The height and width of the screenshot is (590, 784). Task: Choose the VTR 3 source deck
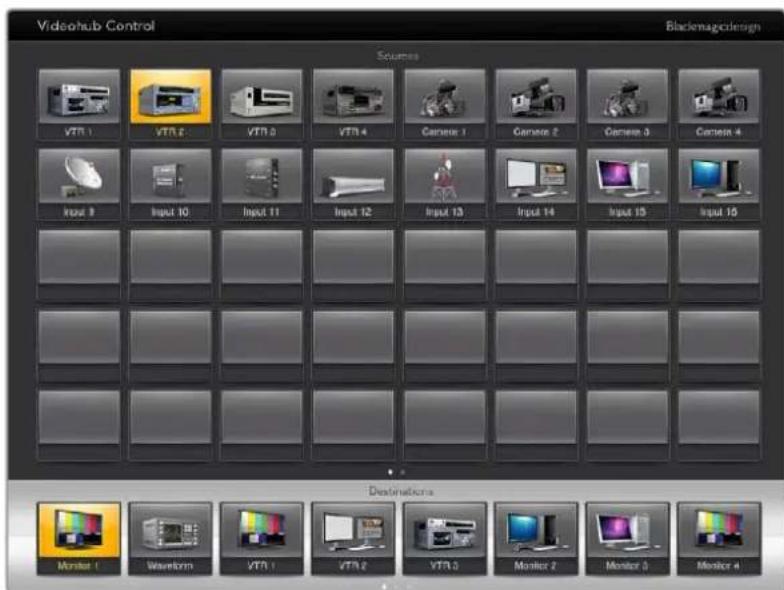(x=262, y=104)
